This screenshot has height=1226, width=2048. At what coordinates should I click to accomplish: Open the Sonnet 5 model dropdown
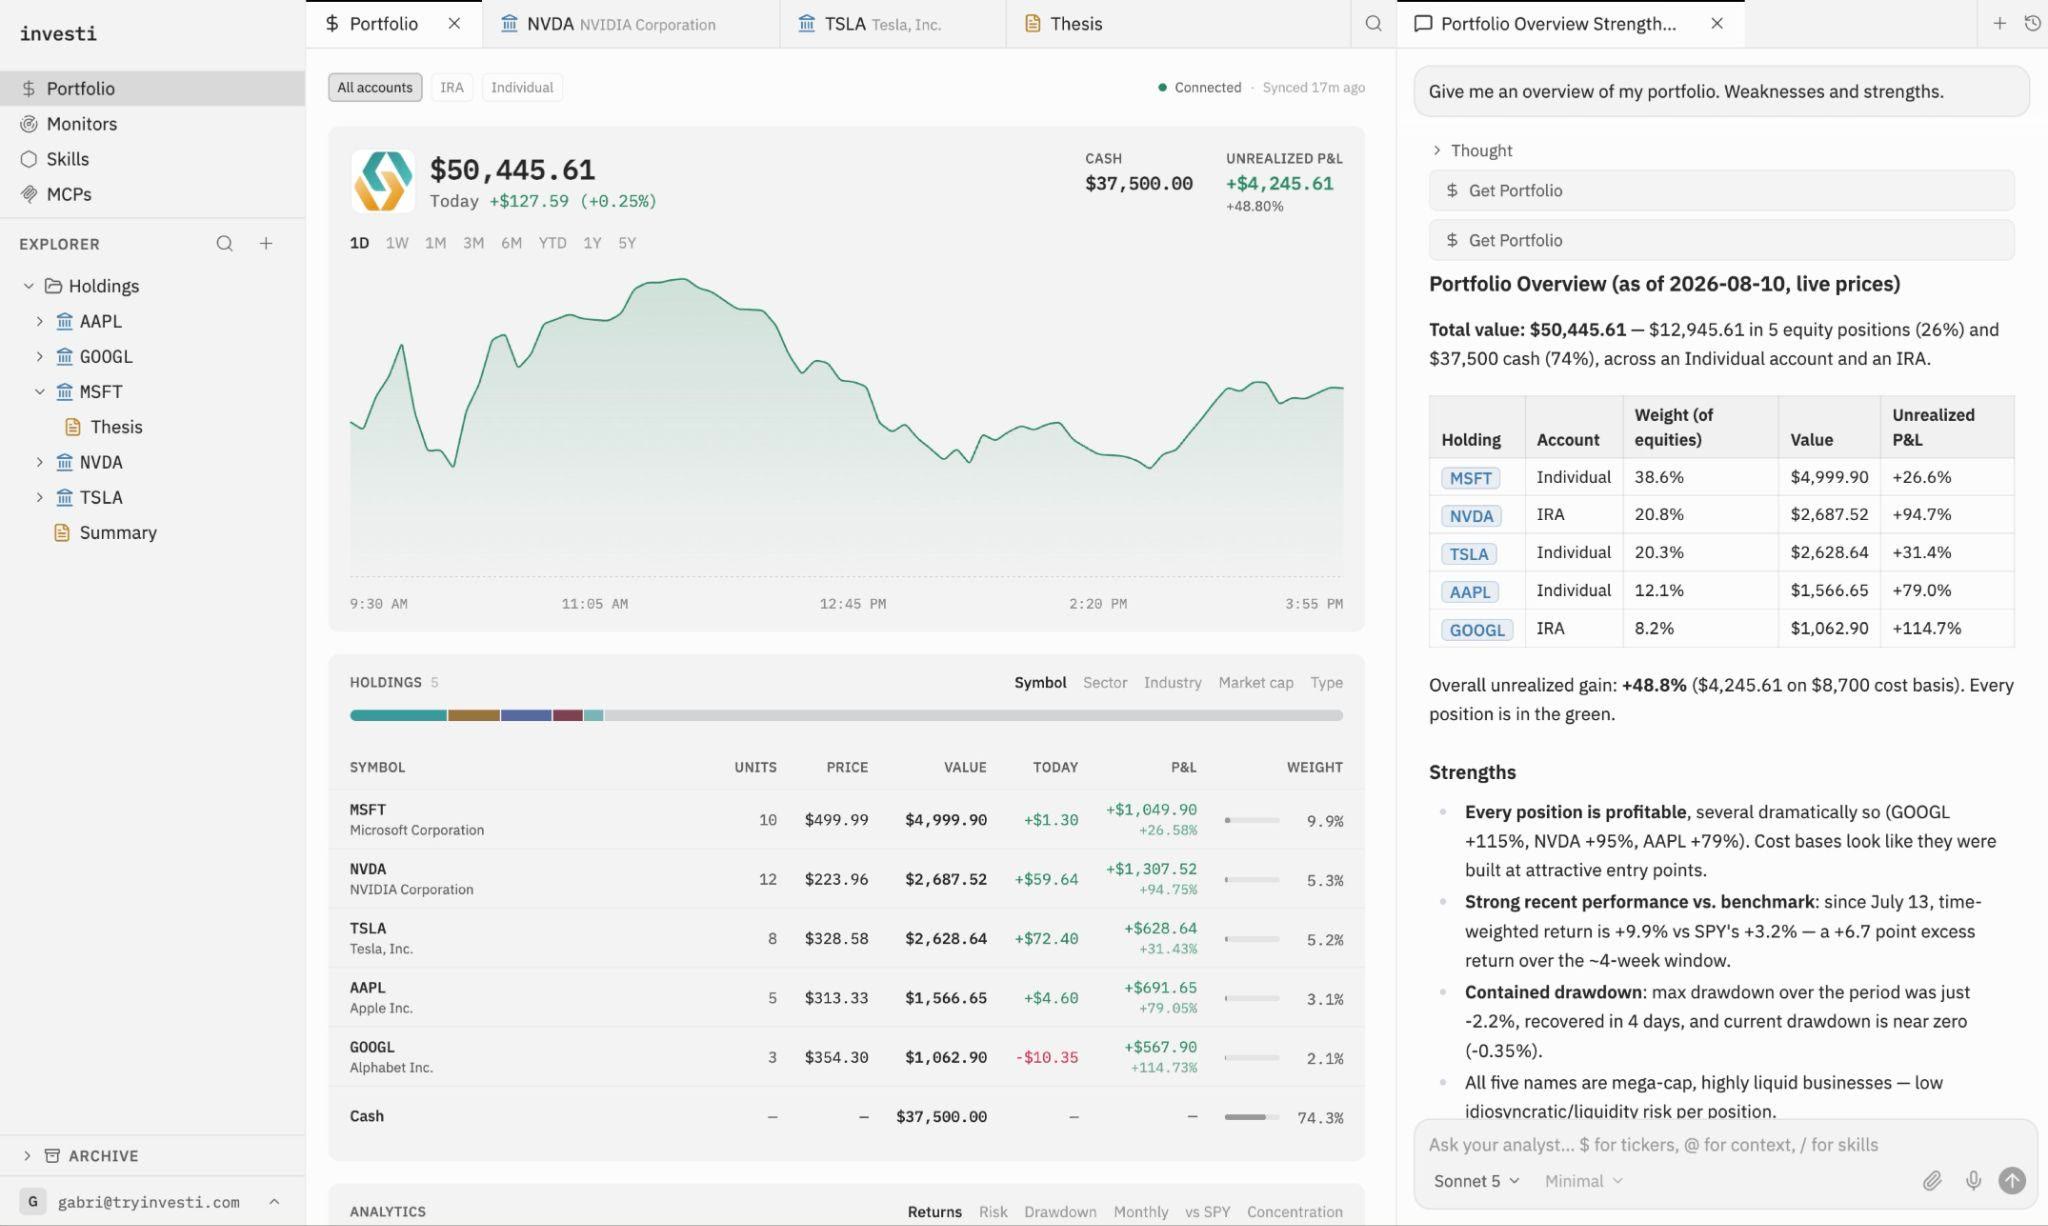(x=1476, y=1181)
